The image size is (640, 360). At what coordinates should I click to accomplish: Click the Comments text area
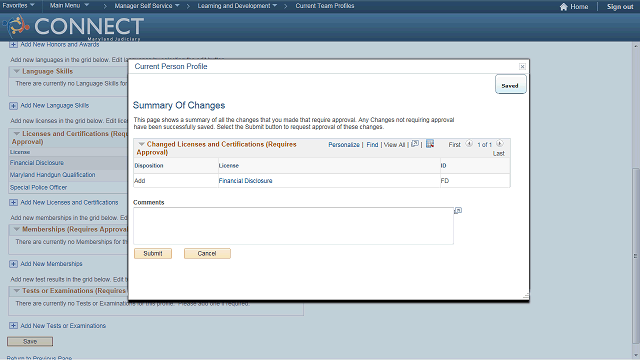click(x=293, y=226)
